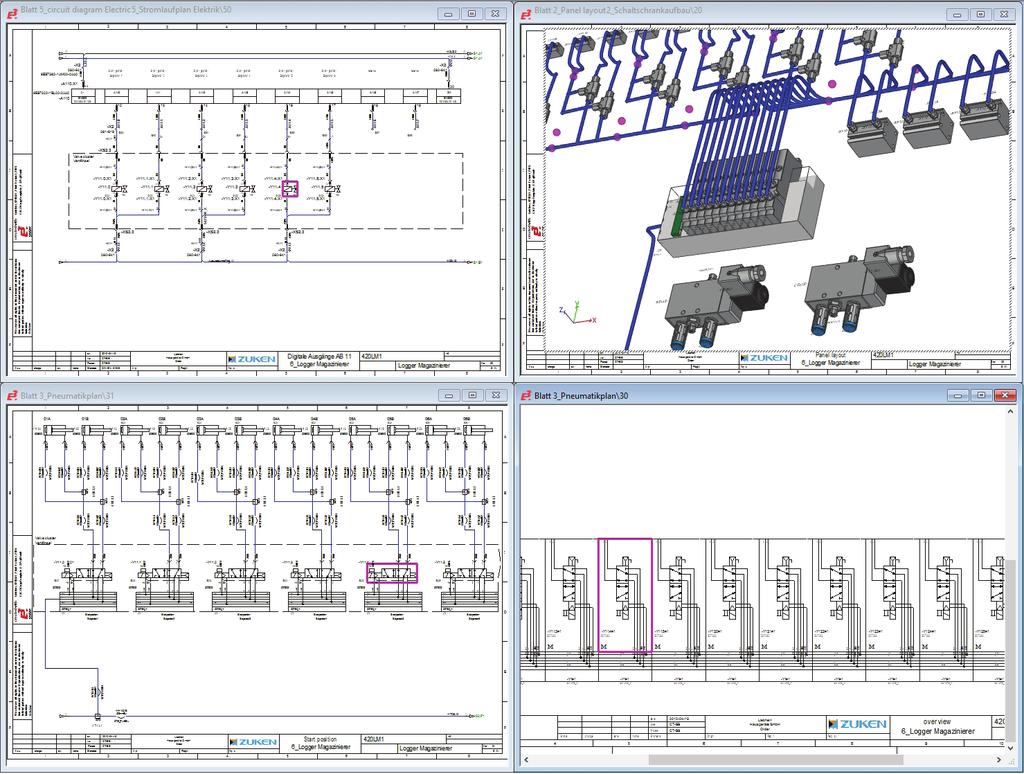
Task: Click the scroll-right arrow in the Pneumatikplan\30 window
Action: 999,760
